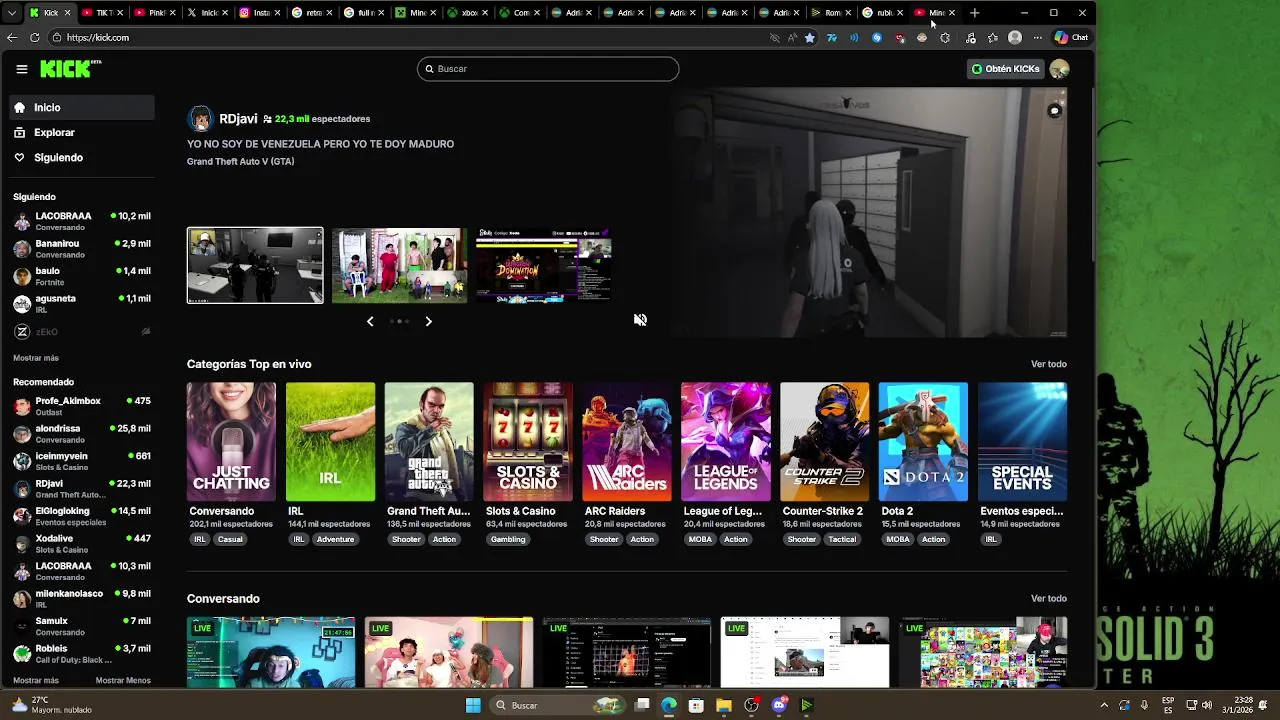Open the media control music note icon
This screenshot has height=720, width=1280.
pos(970,38)
